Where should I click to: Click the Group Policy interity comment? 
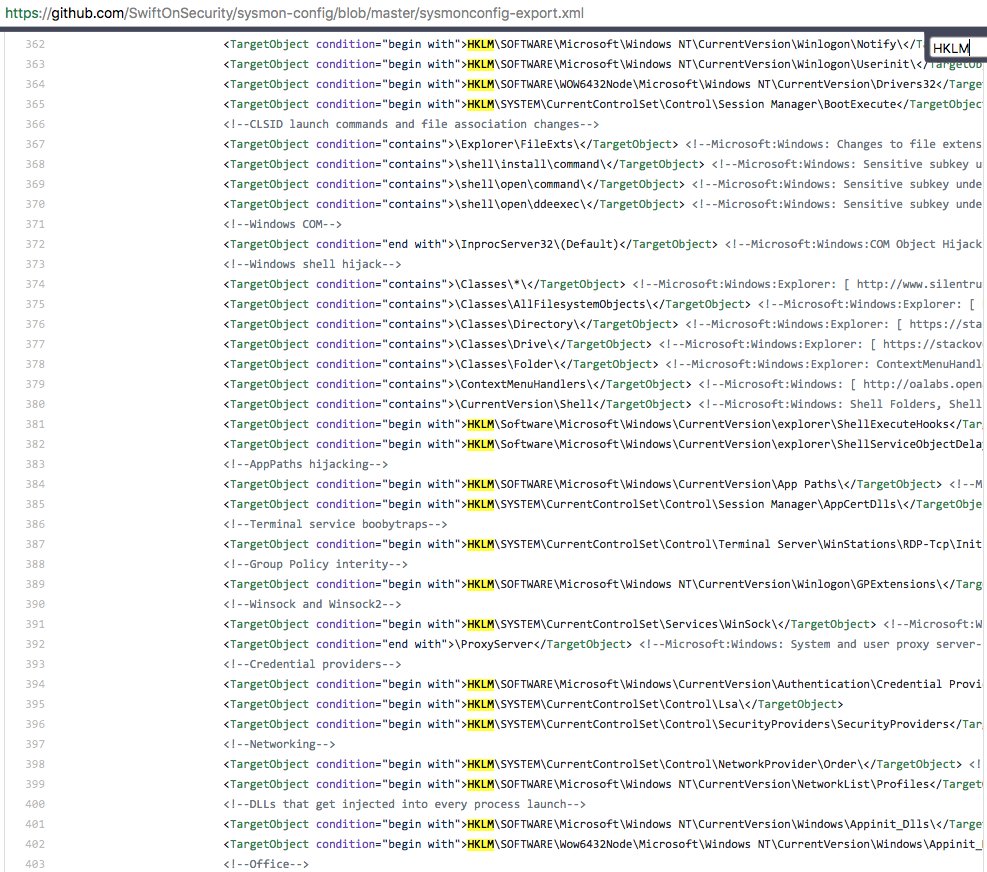(x=315, y=564)
